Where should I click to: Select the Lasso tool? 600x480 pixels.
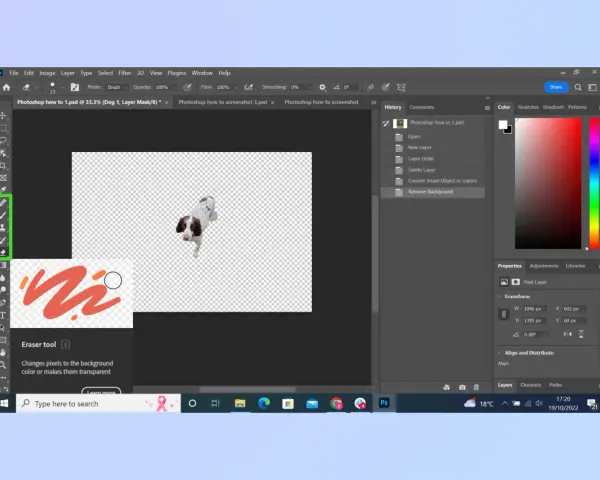click(x=3, y=140)
